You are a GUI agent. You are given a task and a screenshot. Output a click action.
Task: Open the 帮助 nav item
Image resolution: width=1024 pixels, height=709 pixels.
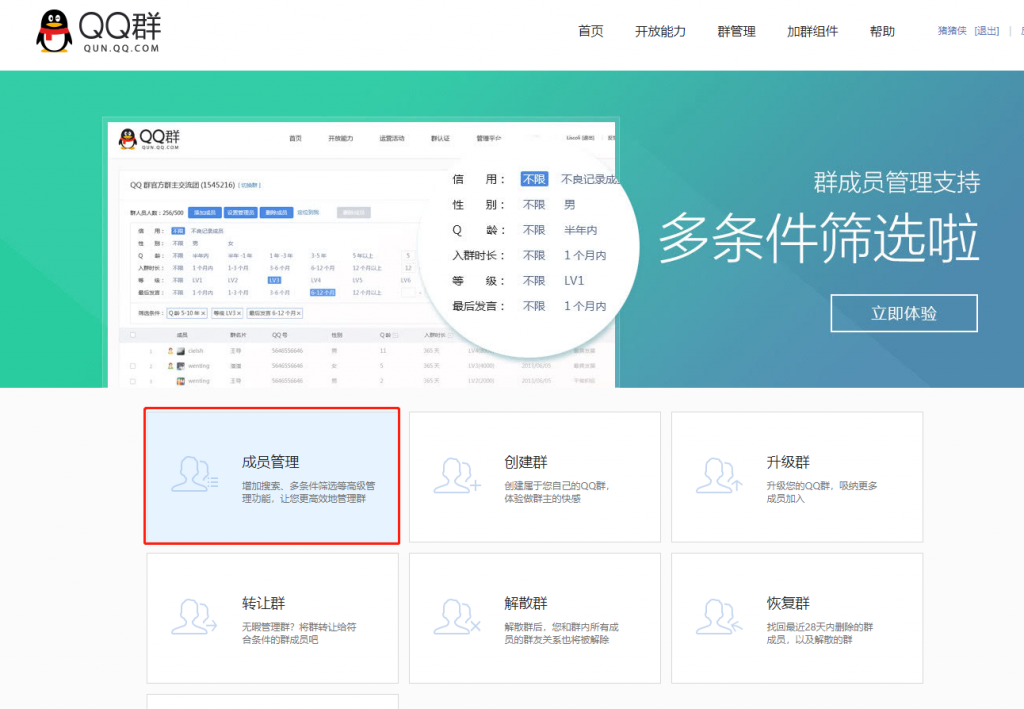882,31
